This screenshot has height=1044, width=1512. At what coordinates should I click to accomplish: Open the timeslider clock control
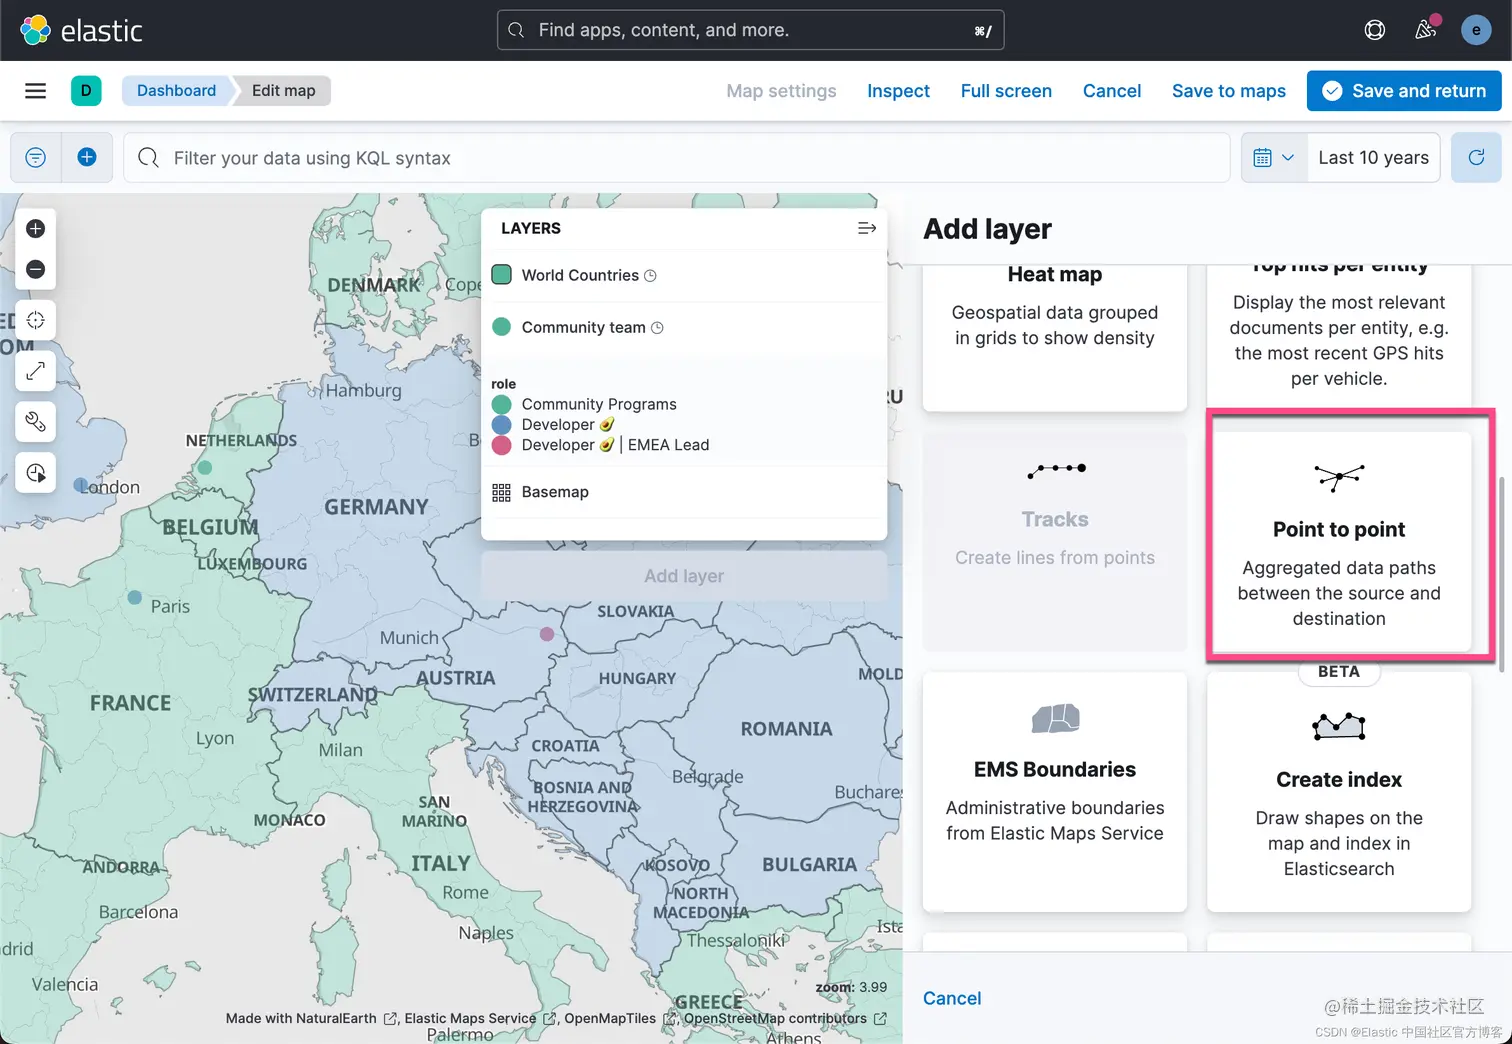tap(36, 473)
